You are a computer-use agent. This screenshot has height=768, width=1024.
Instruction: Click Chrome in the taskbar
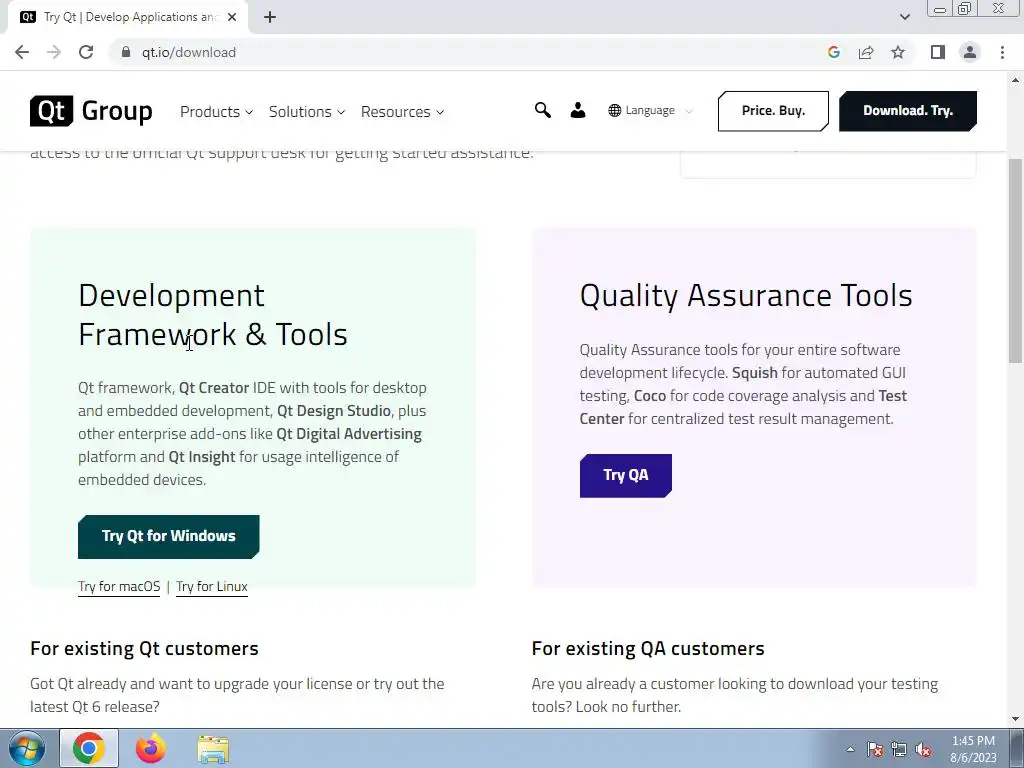tap(89, 748)
